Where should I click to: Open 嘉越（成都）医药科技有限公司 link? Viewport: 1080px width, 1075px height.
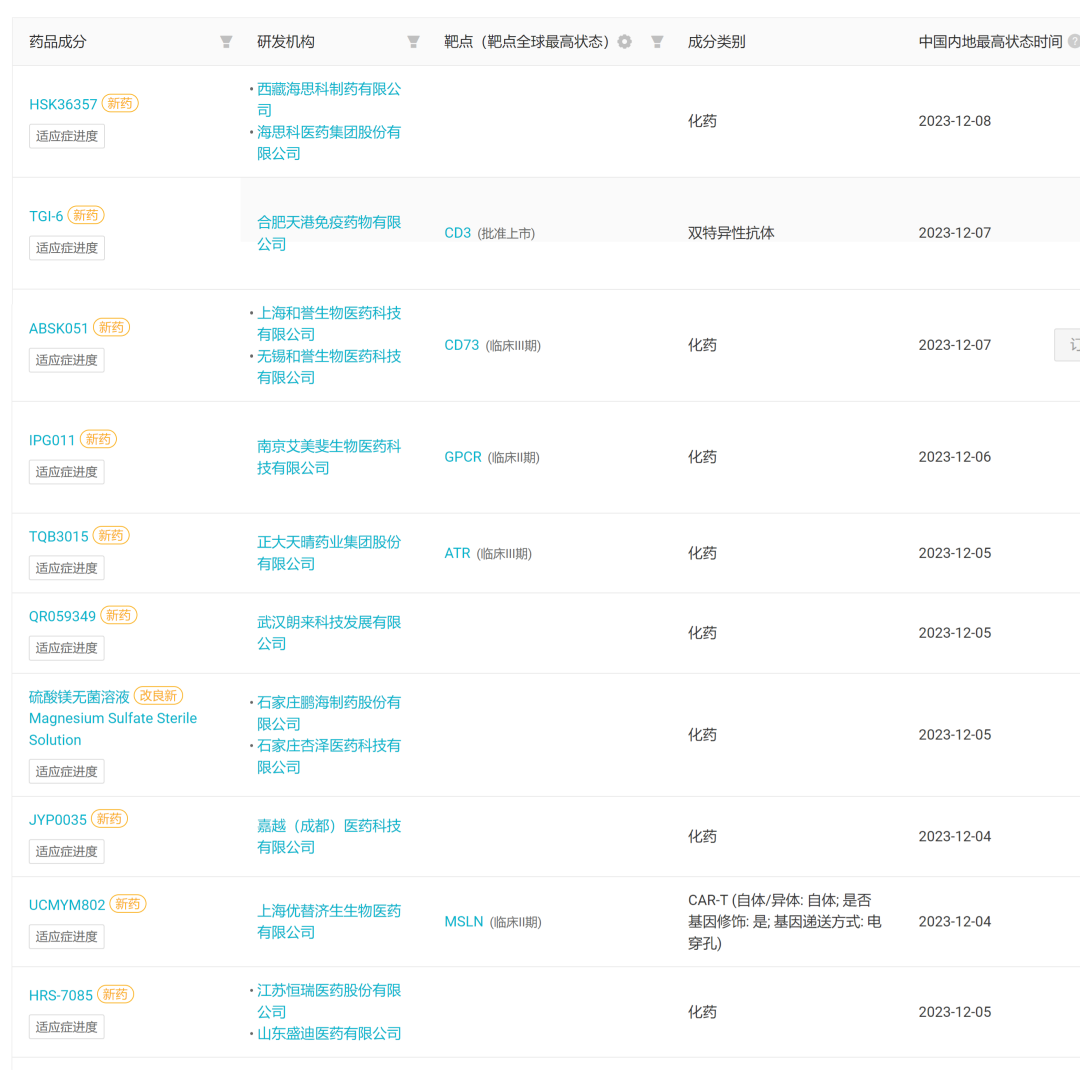click(328, 836)
